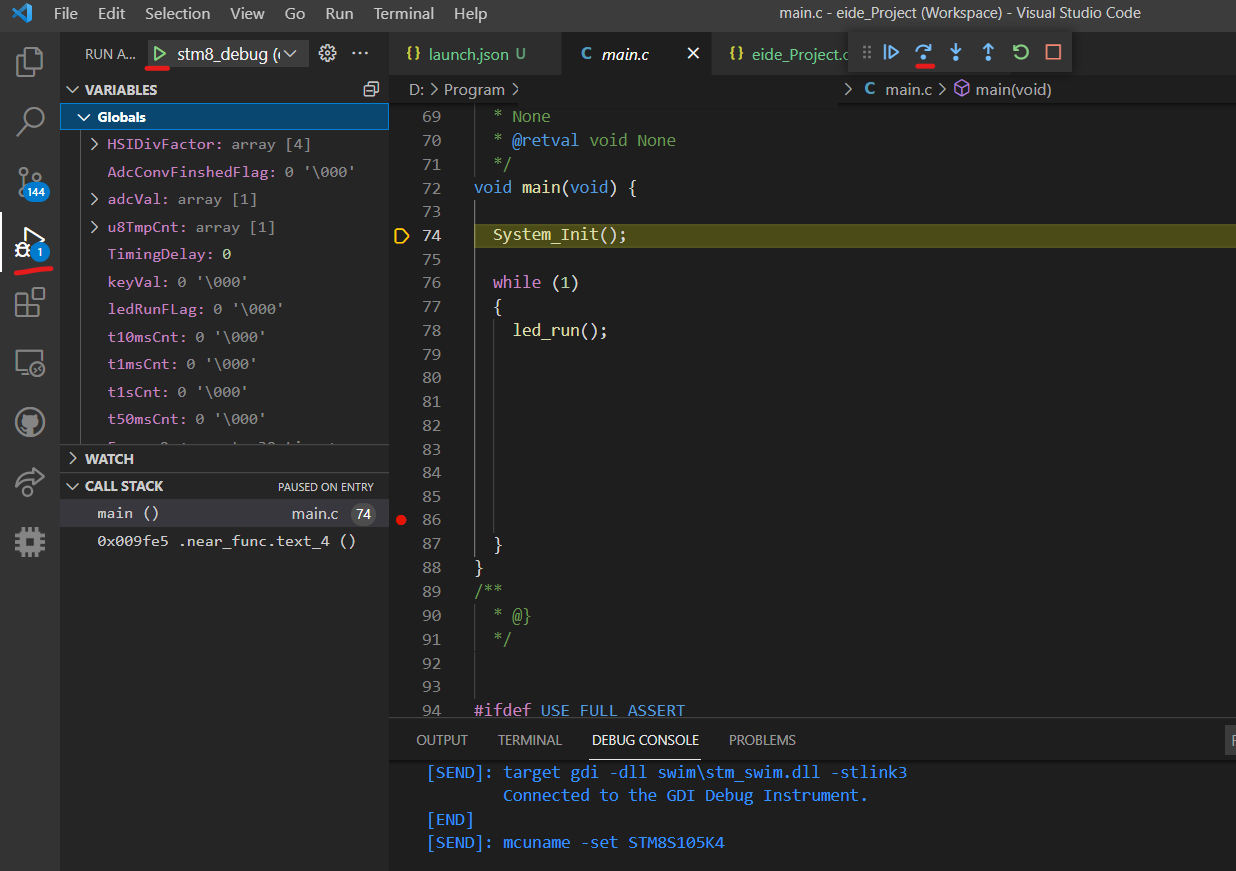Toggle the breakpoint on line 86
Viewport: 1236px width, 871px height.
[401, 520]
